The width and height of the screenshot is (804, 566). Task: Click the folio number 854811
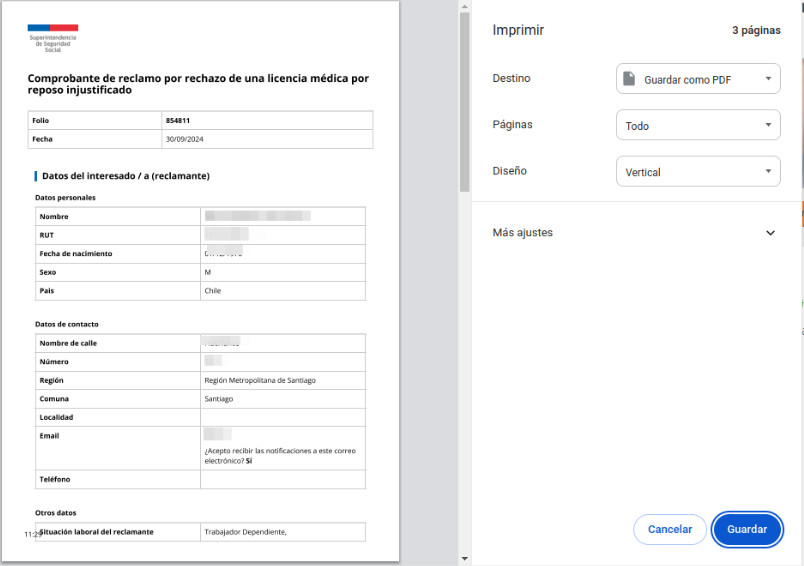[178, 120]
